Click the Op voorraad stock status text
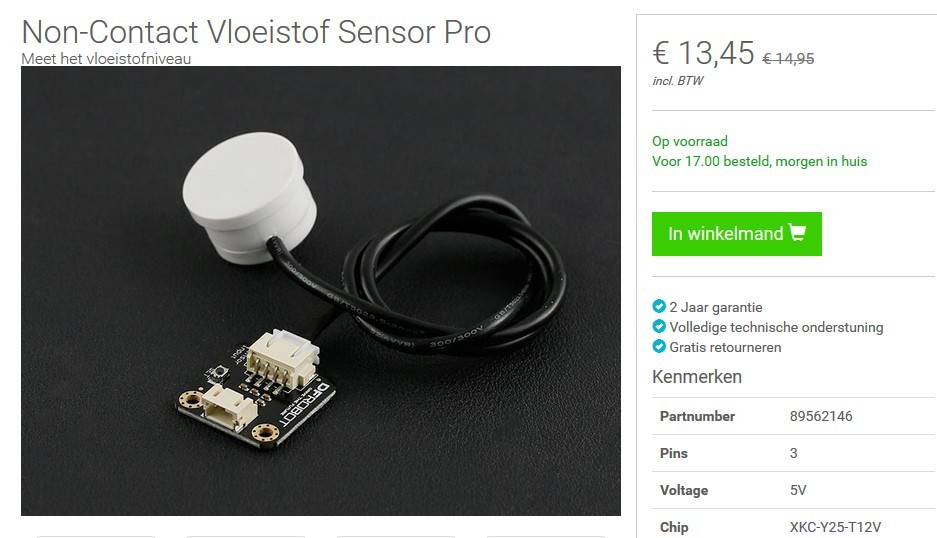The width and height of the screenshot is (937, 538). click(x=690, y=141)
